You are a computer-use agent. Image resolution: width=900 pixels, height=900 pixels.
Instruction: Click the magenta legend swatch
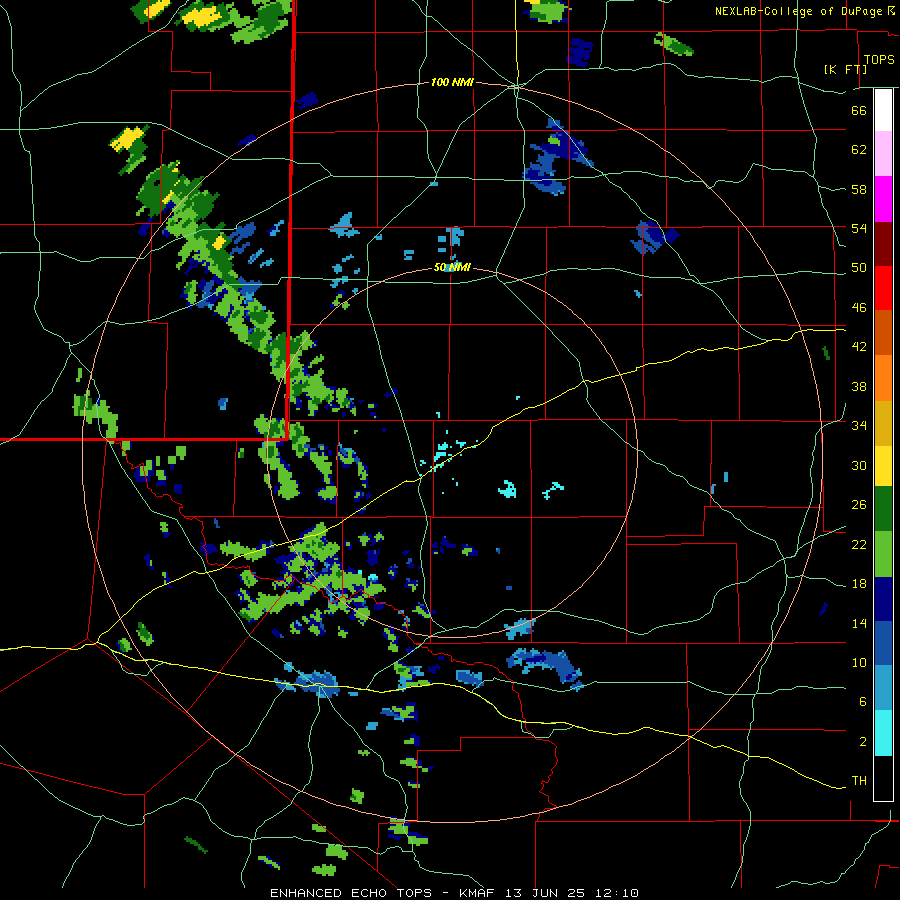883,199
